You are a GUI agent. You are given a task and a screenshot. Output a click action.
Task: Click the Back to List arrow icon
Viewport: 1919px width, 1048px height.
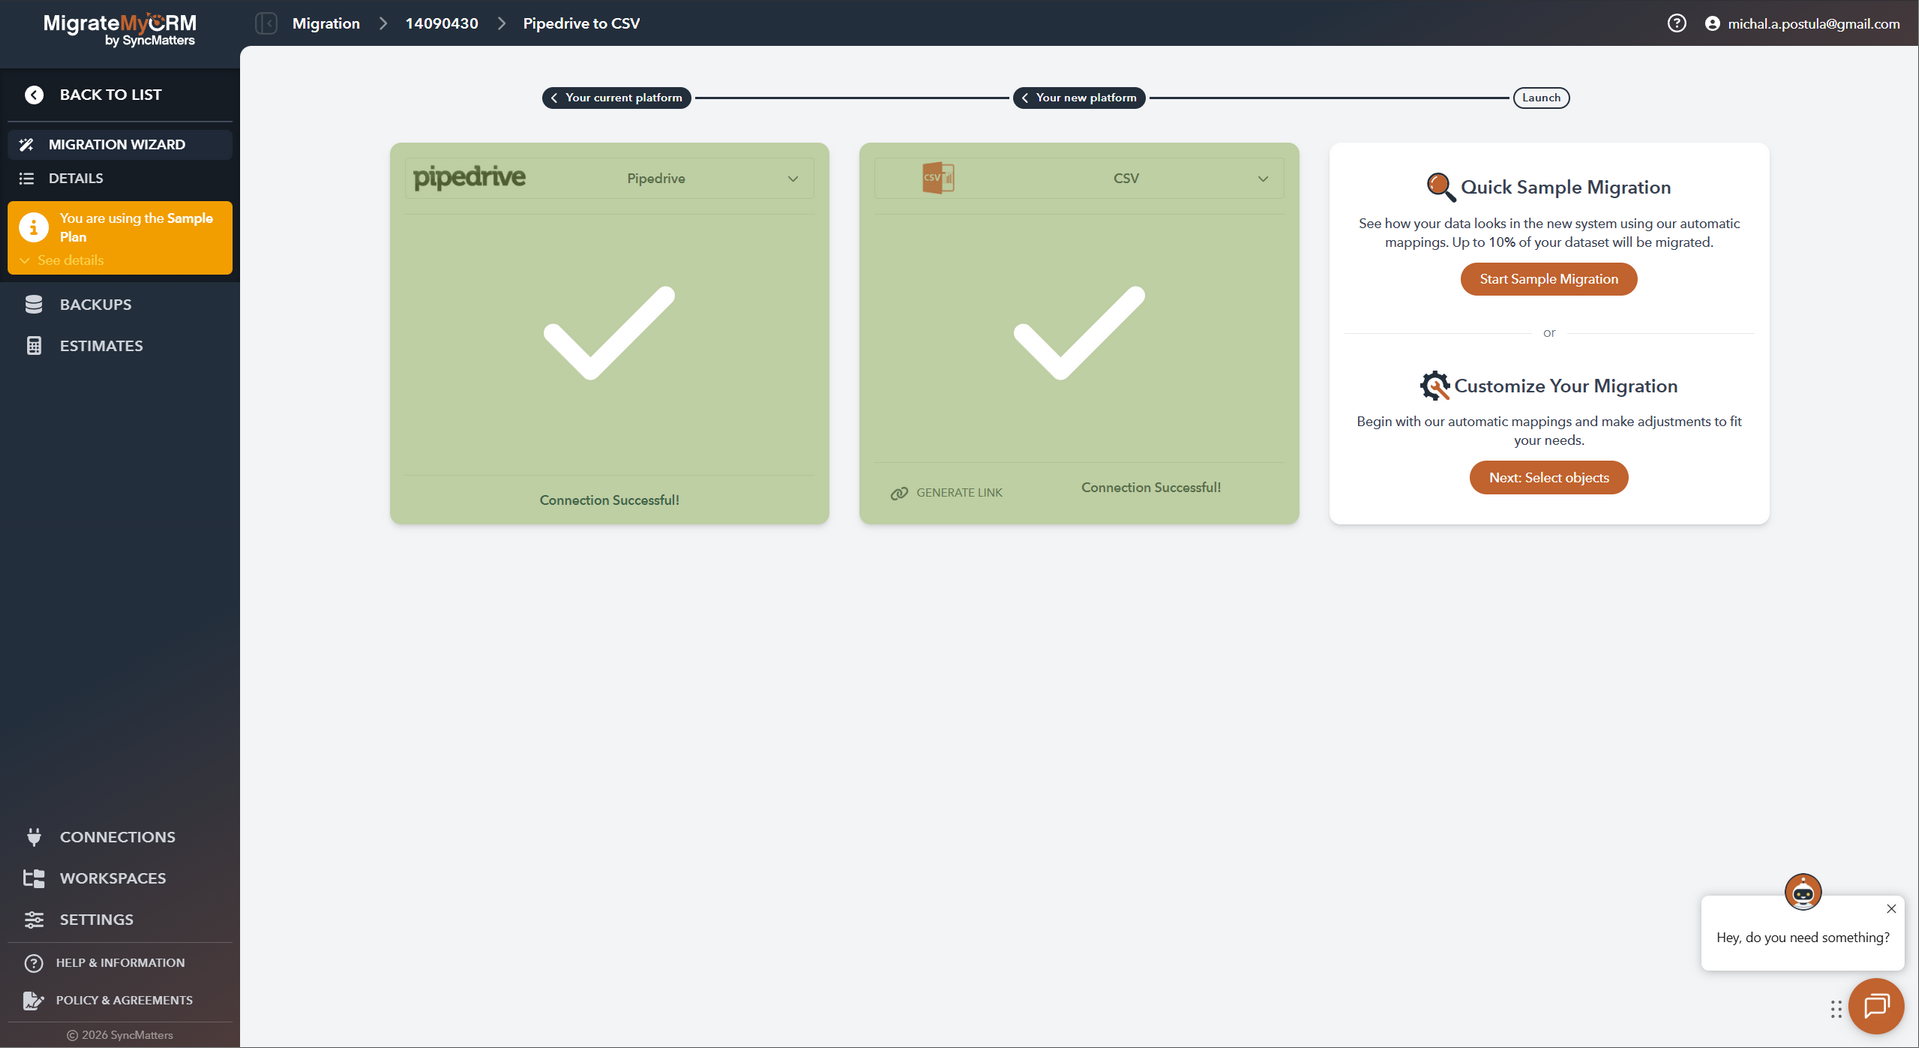click(34, 95)
